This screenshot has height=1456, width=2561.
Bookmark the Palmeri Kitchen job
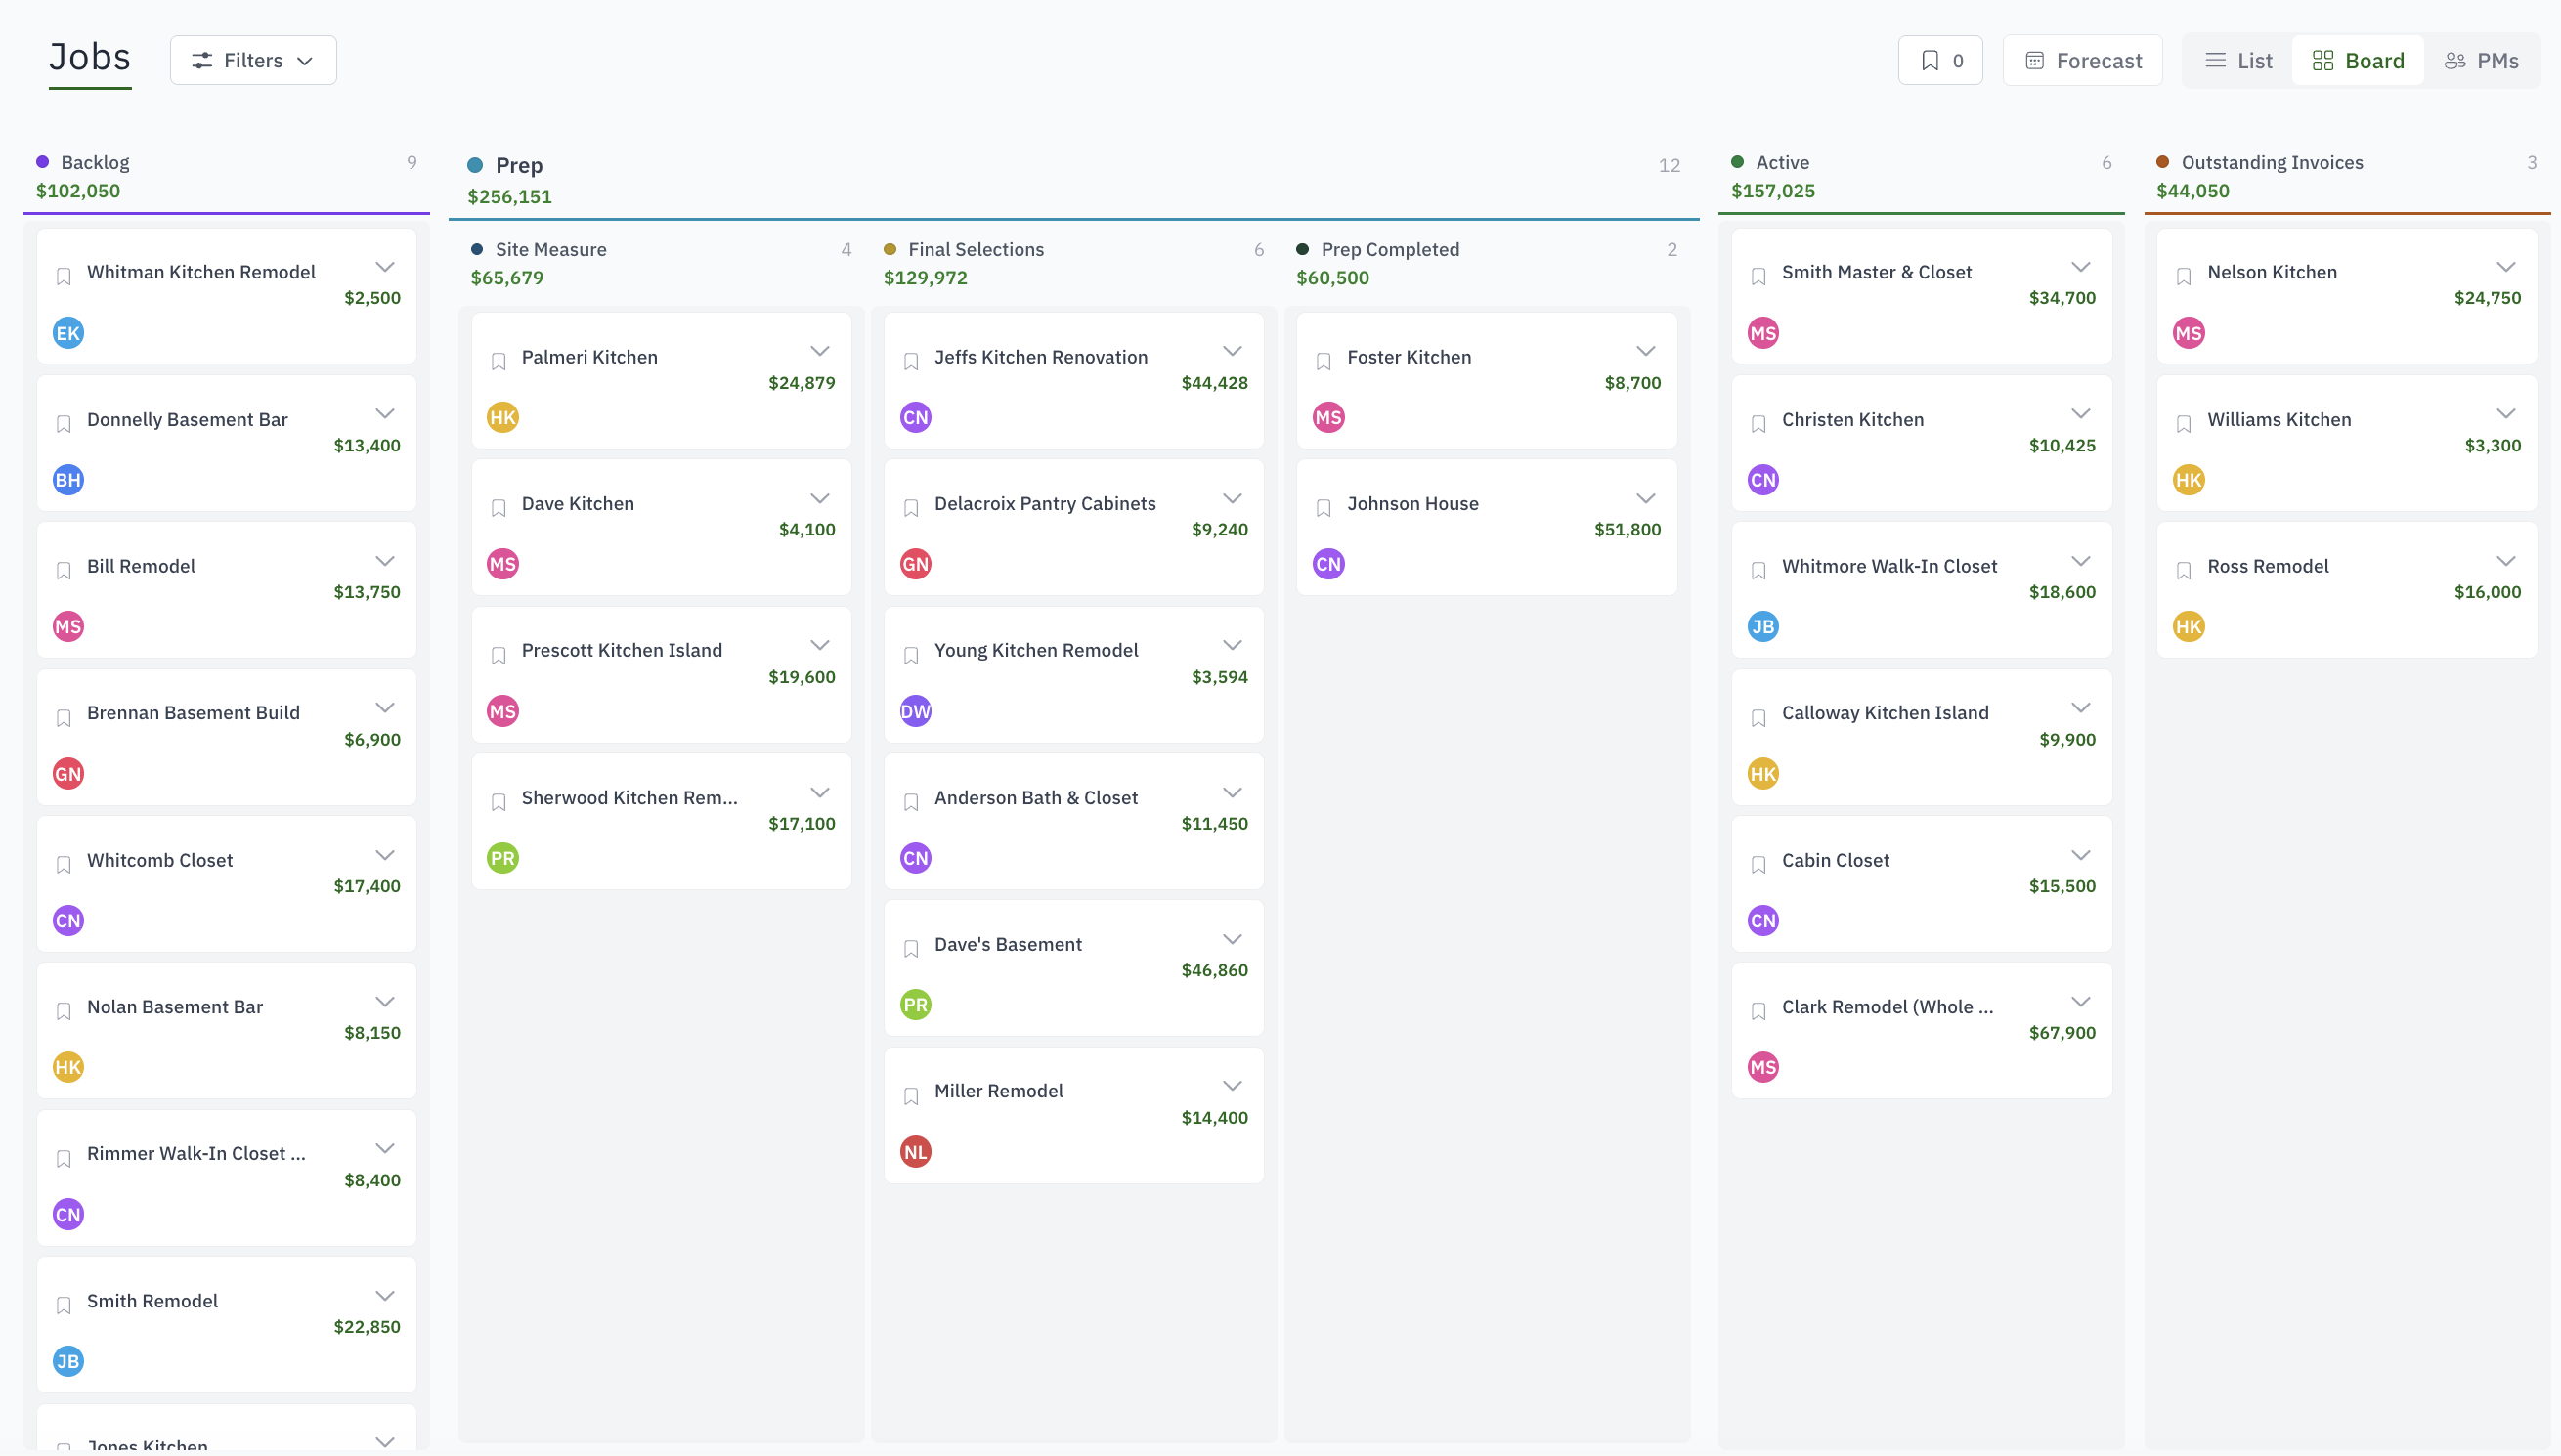coord(499,362)
